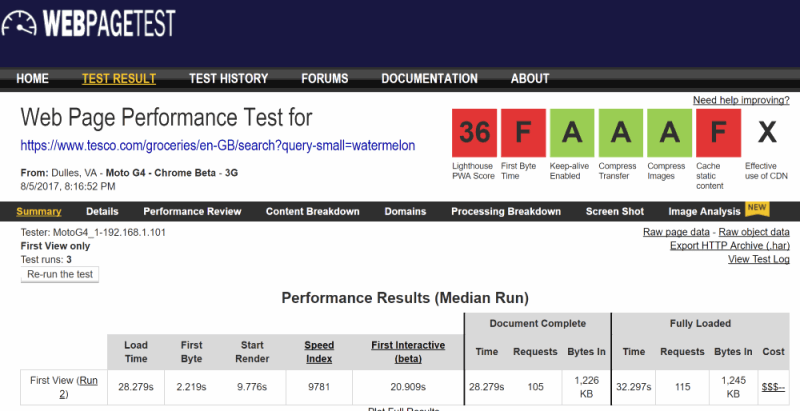Click Speed Index value 9781
The image size is (800, 411).
point(319,387)
